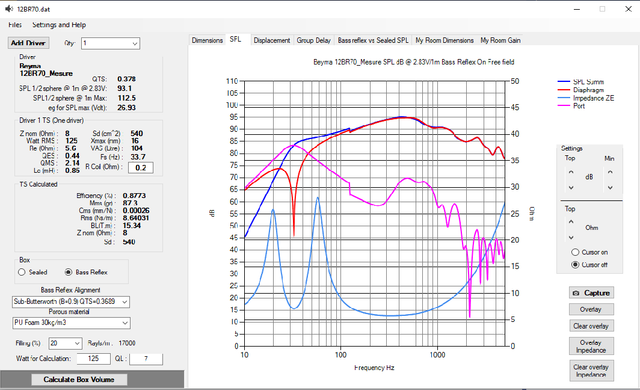Click the Frequency Hz axis label
The image size is (640, 390).
[x=374, y=368]
